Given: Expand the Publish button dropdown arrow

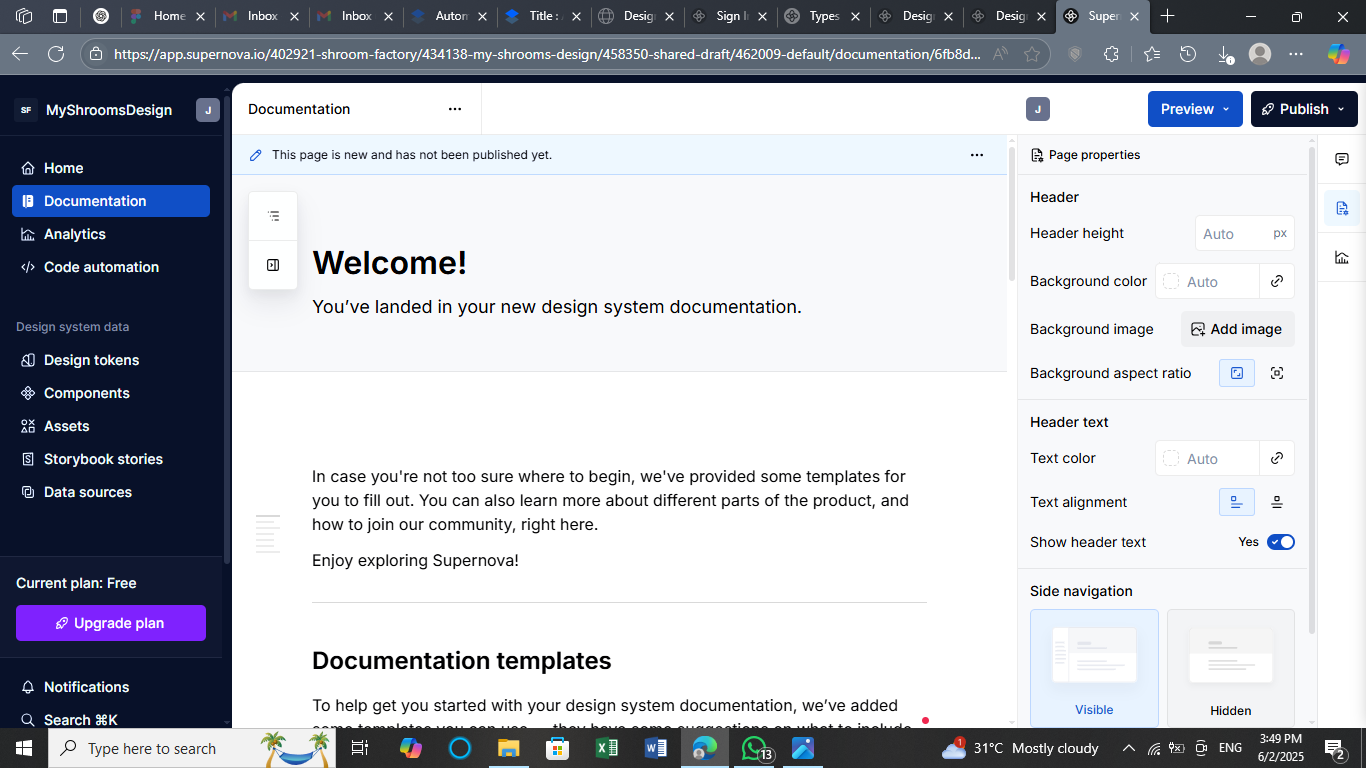Looking at the screenshot, I should pos(1341,109).
